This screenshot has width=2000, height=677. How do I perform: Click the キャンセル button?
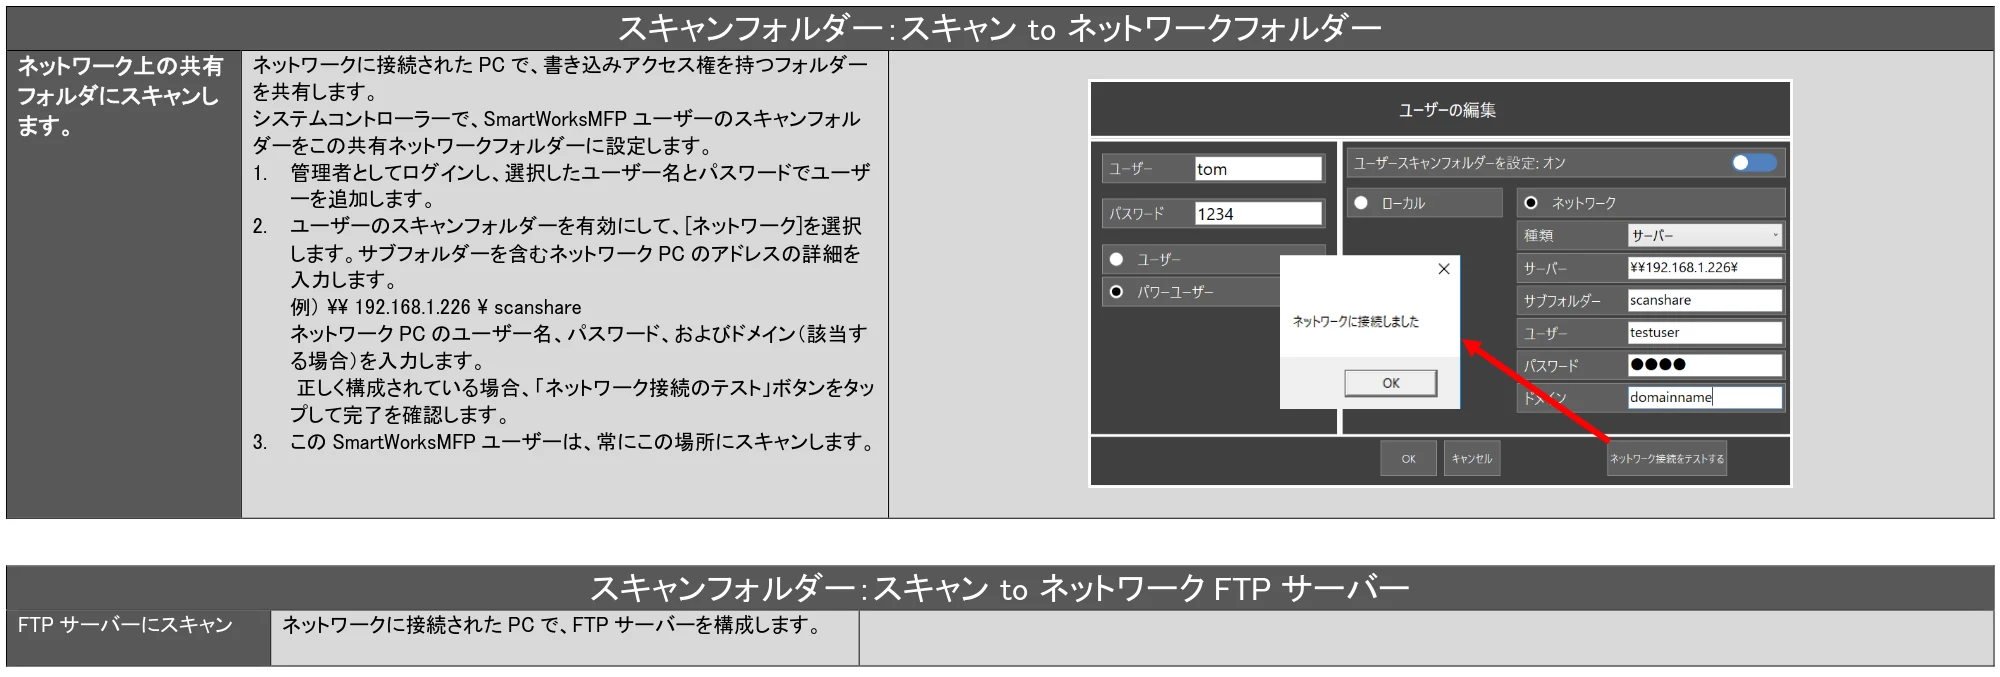point(1471,459)
